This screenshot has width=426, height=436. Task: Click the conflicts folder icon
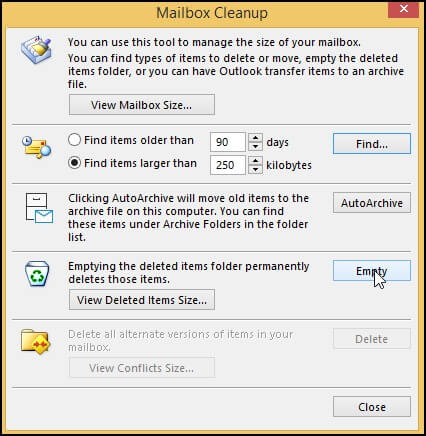(35, 341)
